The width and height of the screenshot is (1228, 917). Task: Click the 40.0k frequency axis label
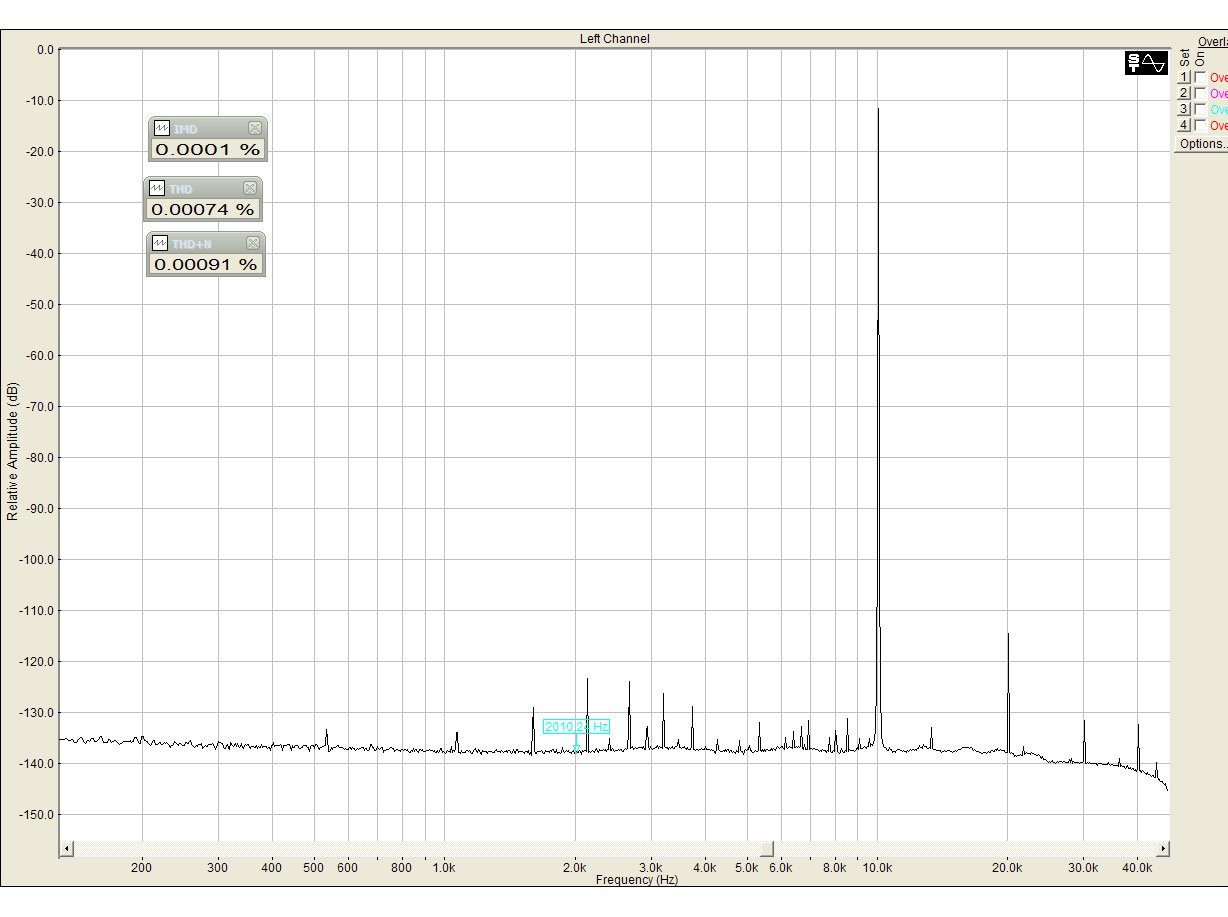[x=1137, y=868]
